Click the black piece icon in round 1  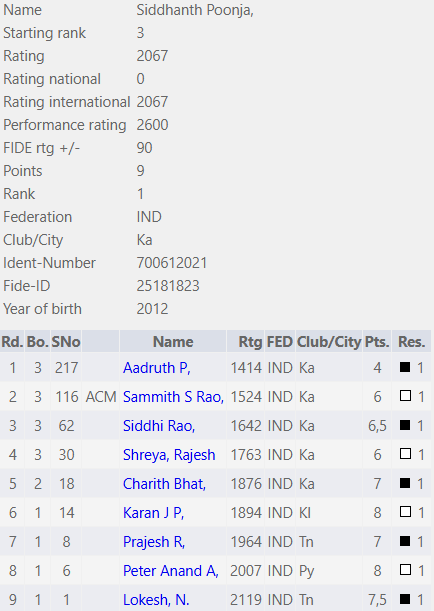(x=405, y=367)
